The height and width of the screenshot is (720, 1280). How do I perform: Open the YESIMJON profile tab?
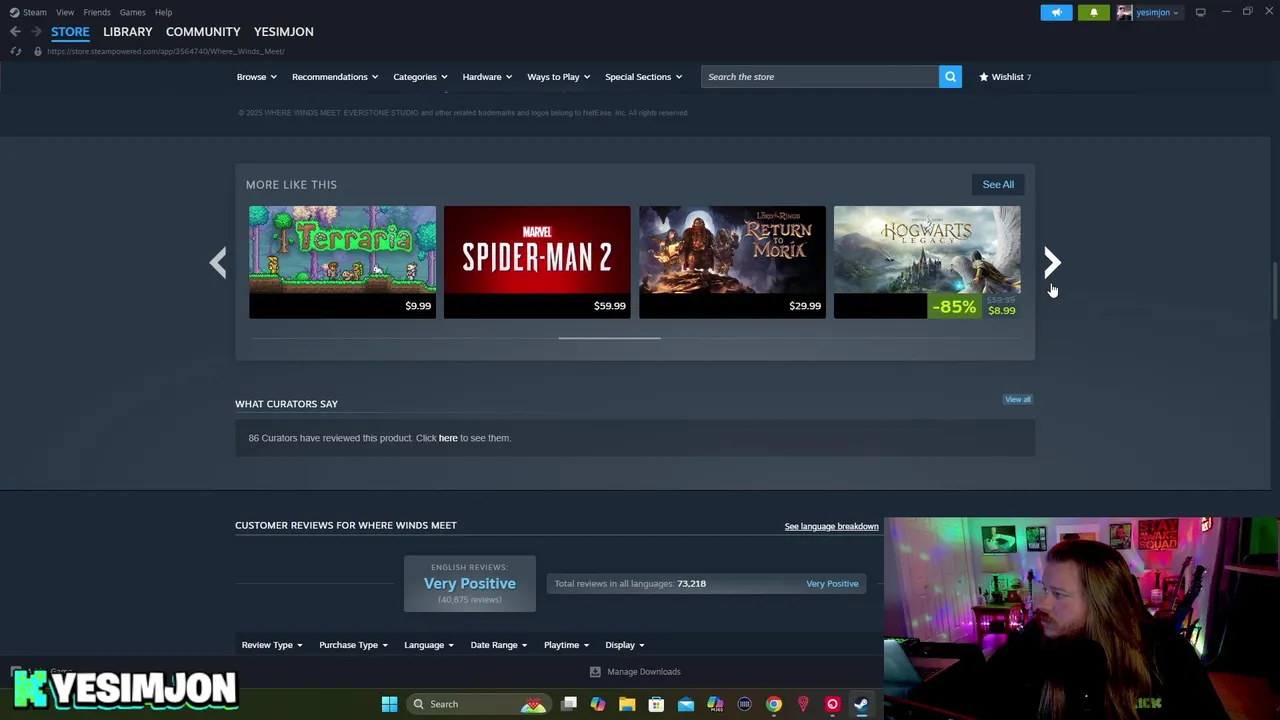pos(284,32)
